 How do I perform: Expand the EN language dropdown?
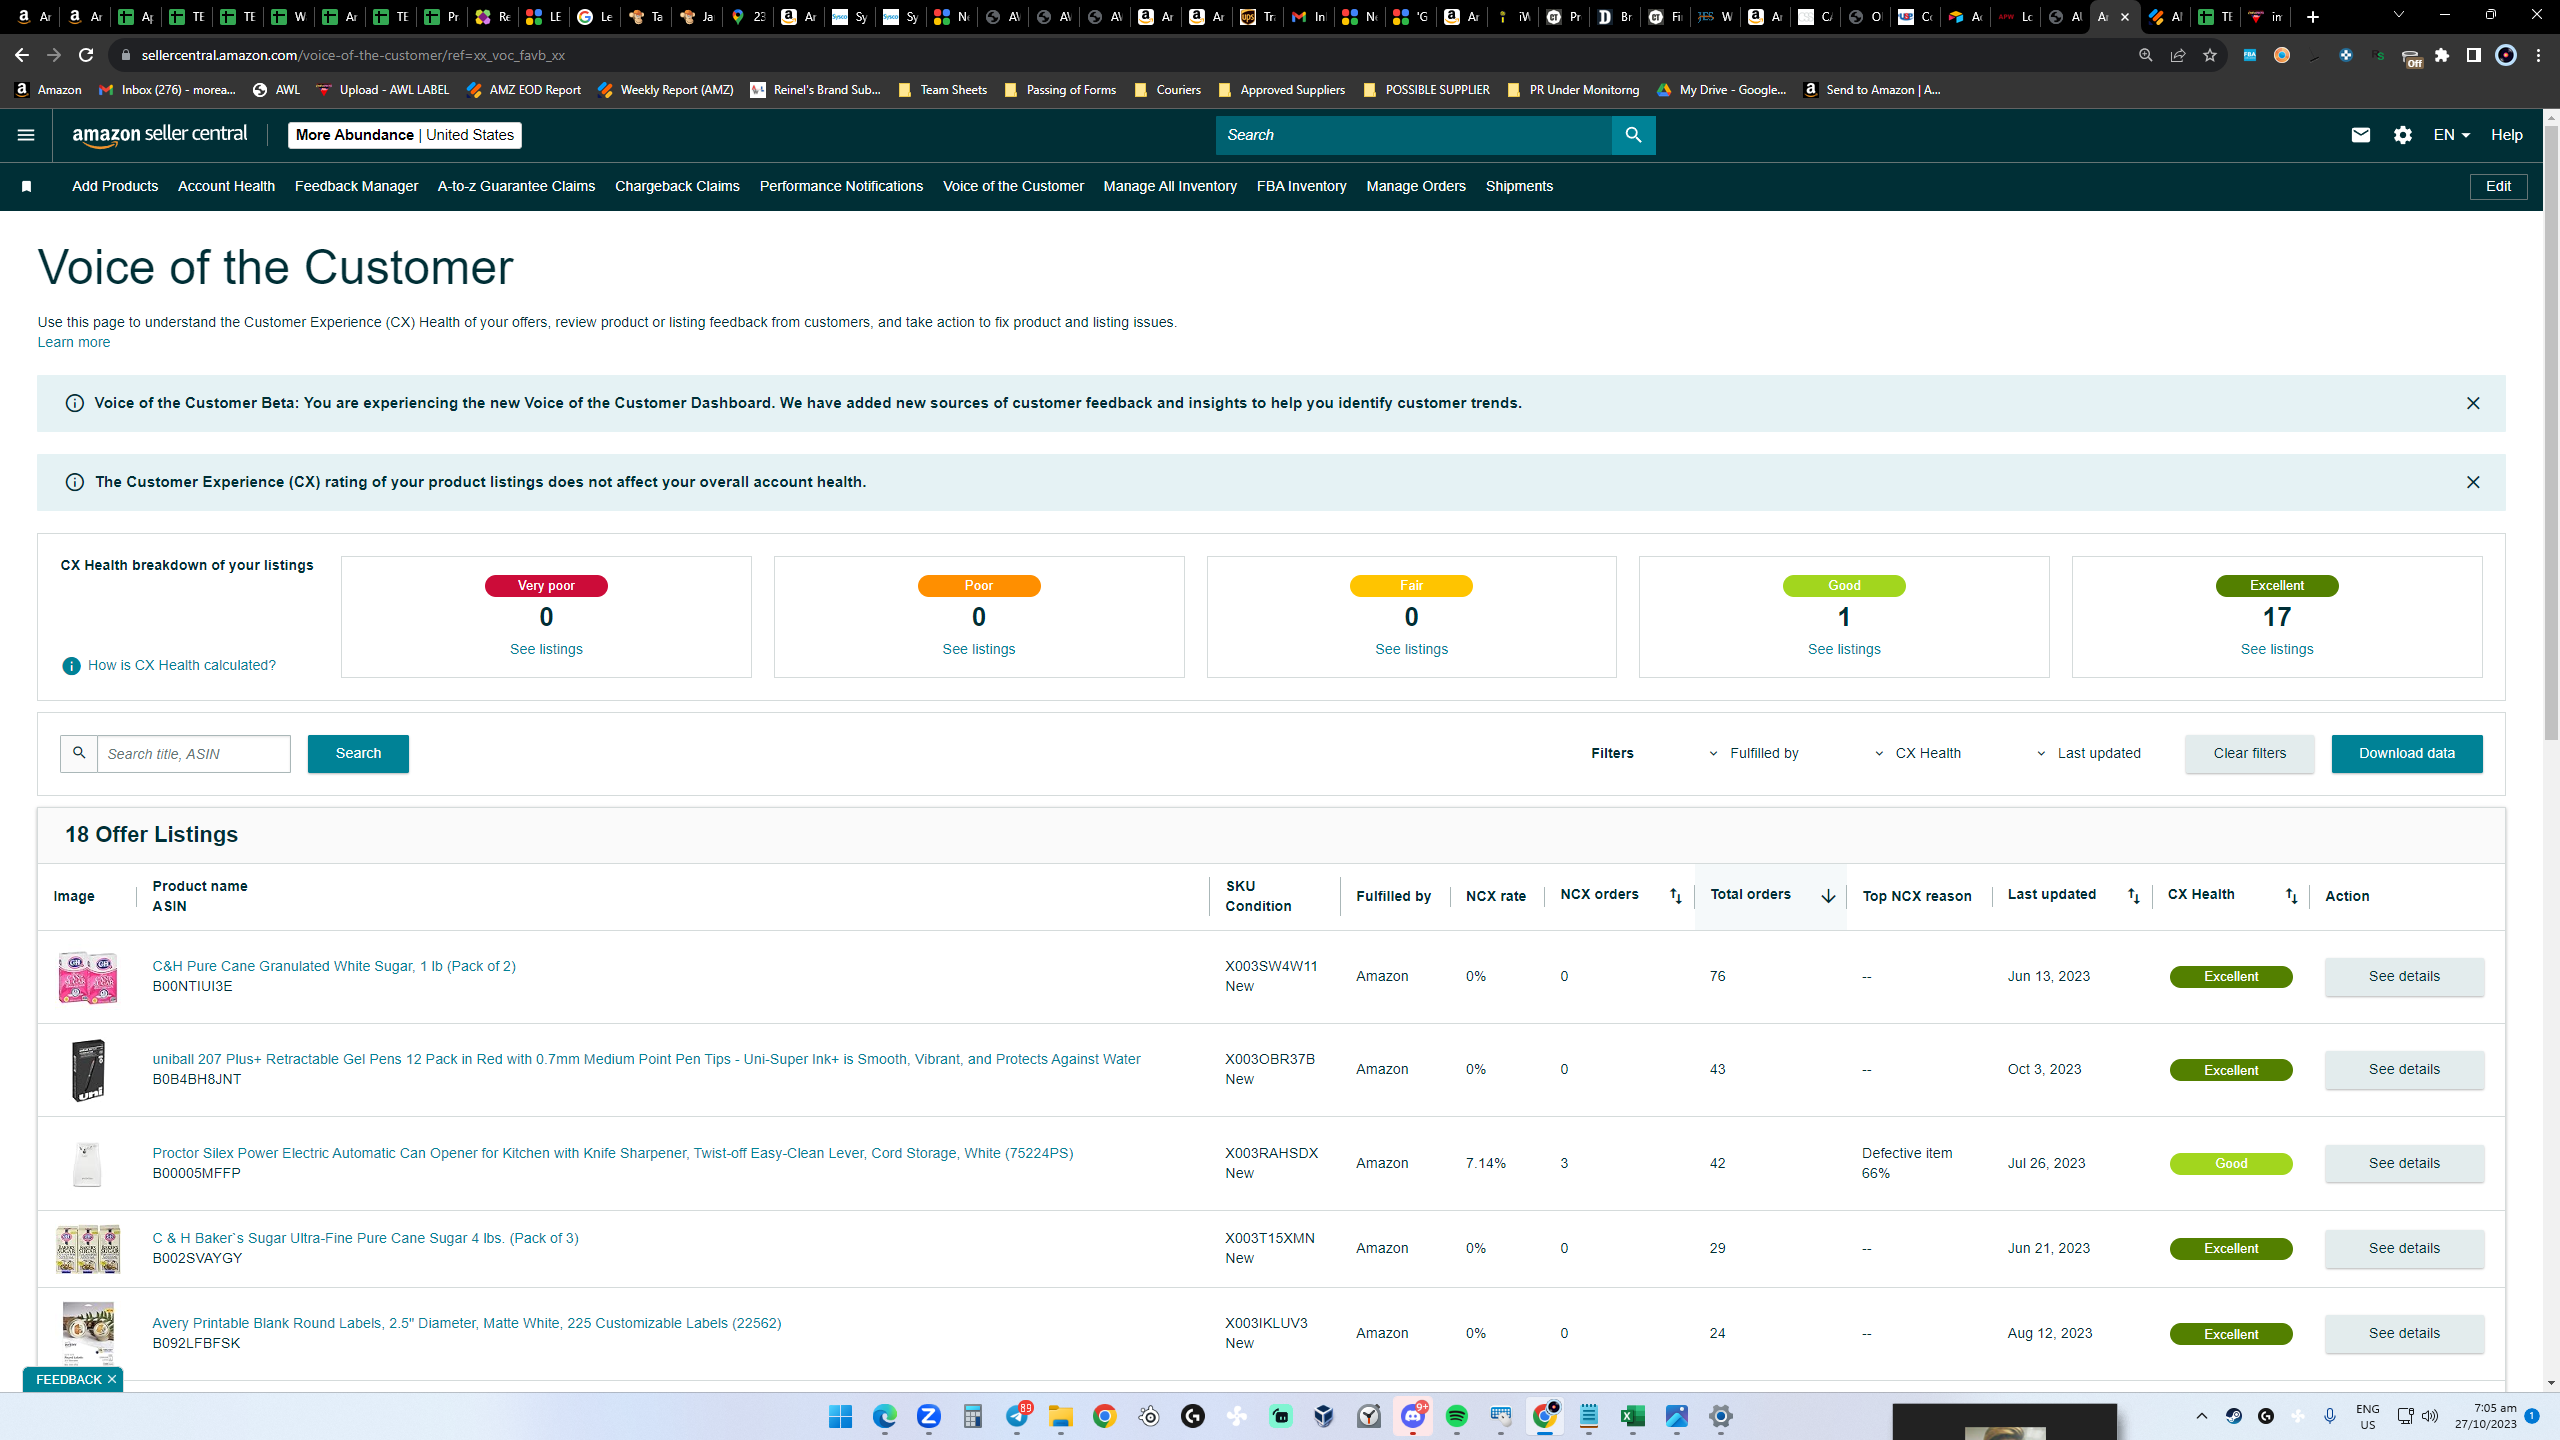2451,135
